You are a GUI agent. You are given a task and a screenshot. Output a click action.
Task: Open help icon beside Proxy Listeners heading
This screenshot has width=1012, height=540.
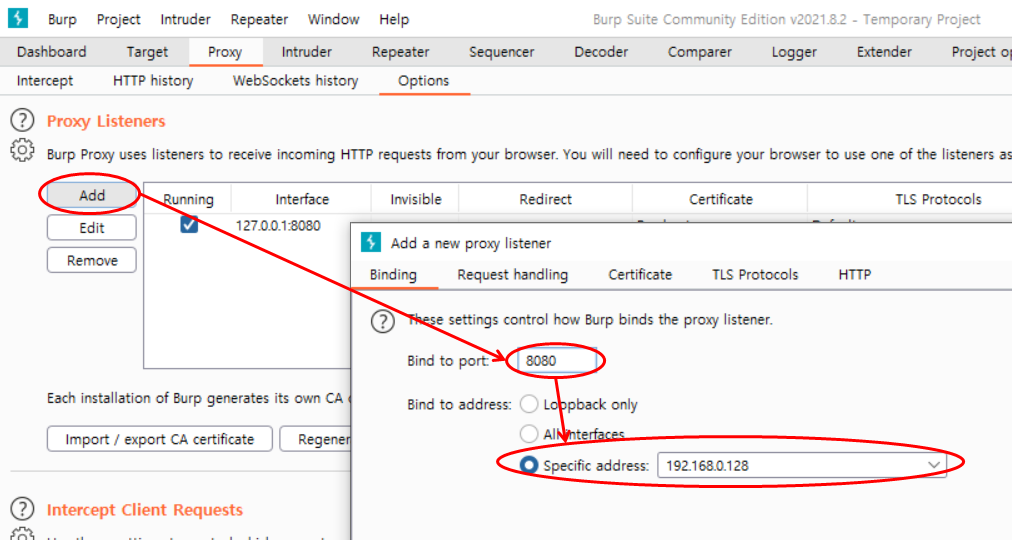click(22, 120)
